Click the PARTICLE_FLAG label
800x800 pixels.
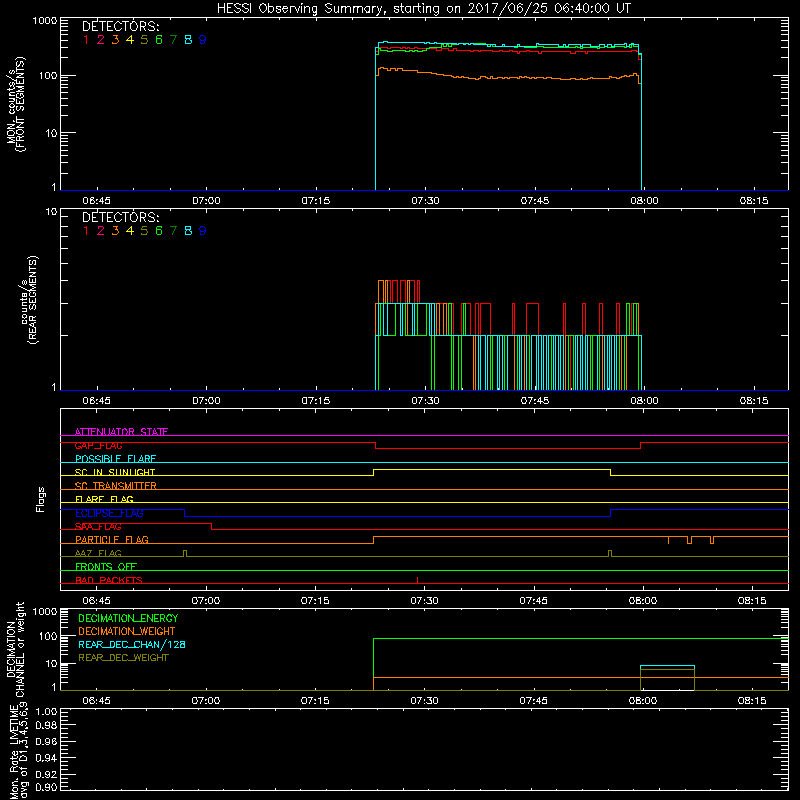pos(112,539)
